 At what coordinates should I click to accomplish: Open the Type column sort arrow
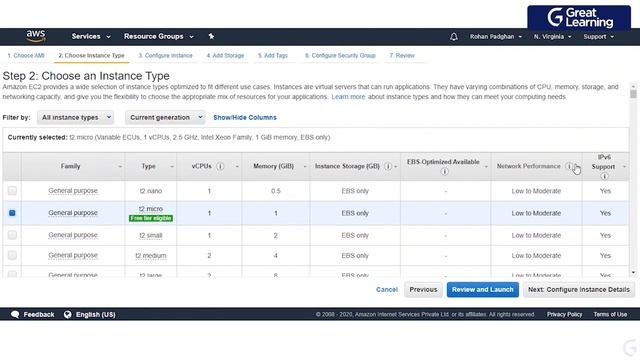(x=172, y=167)
